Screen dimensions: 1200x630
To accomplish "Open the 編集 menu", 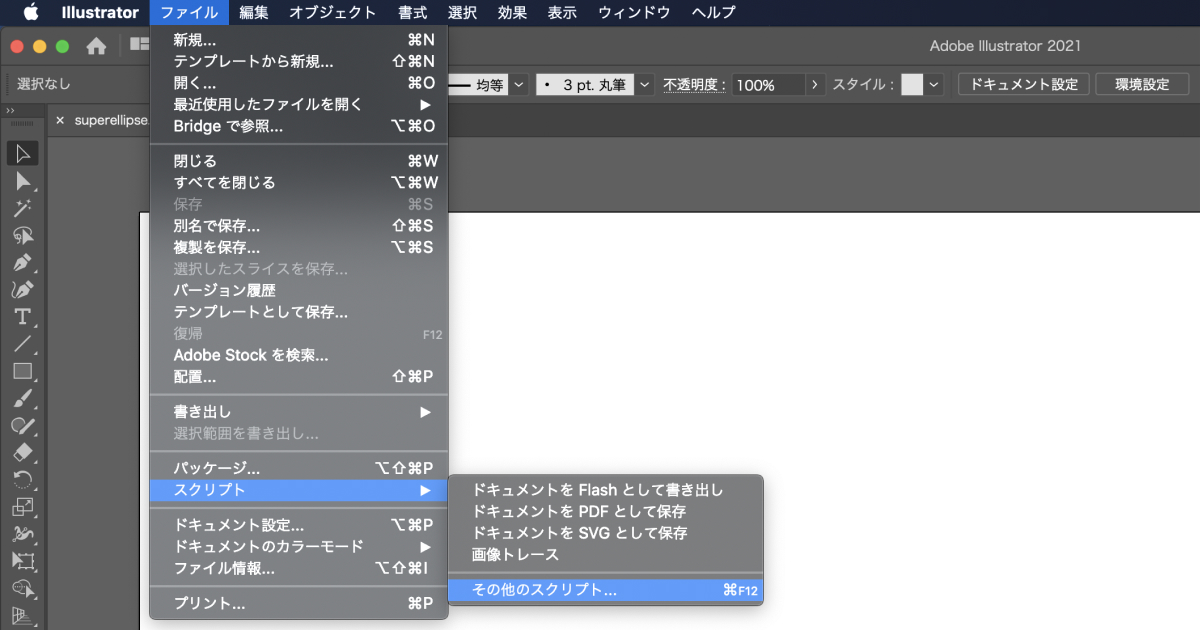I will tap(254, 13).
